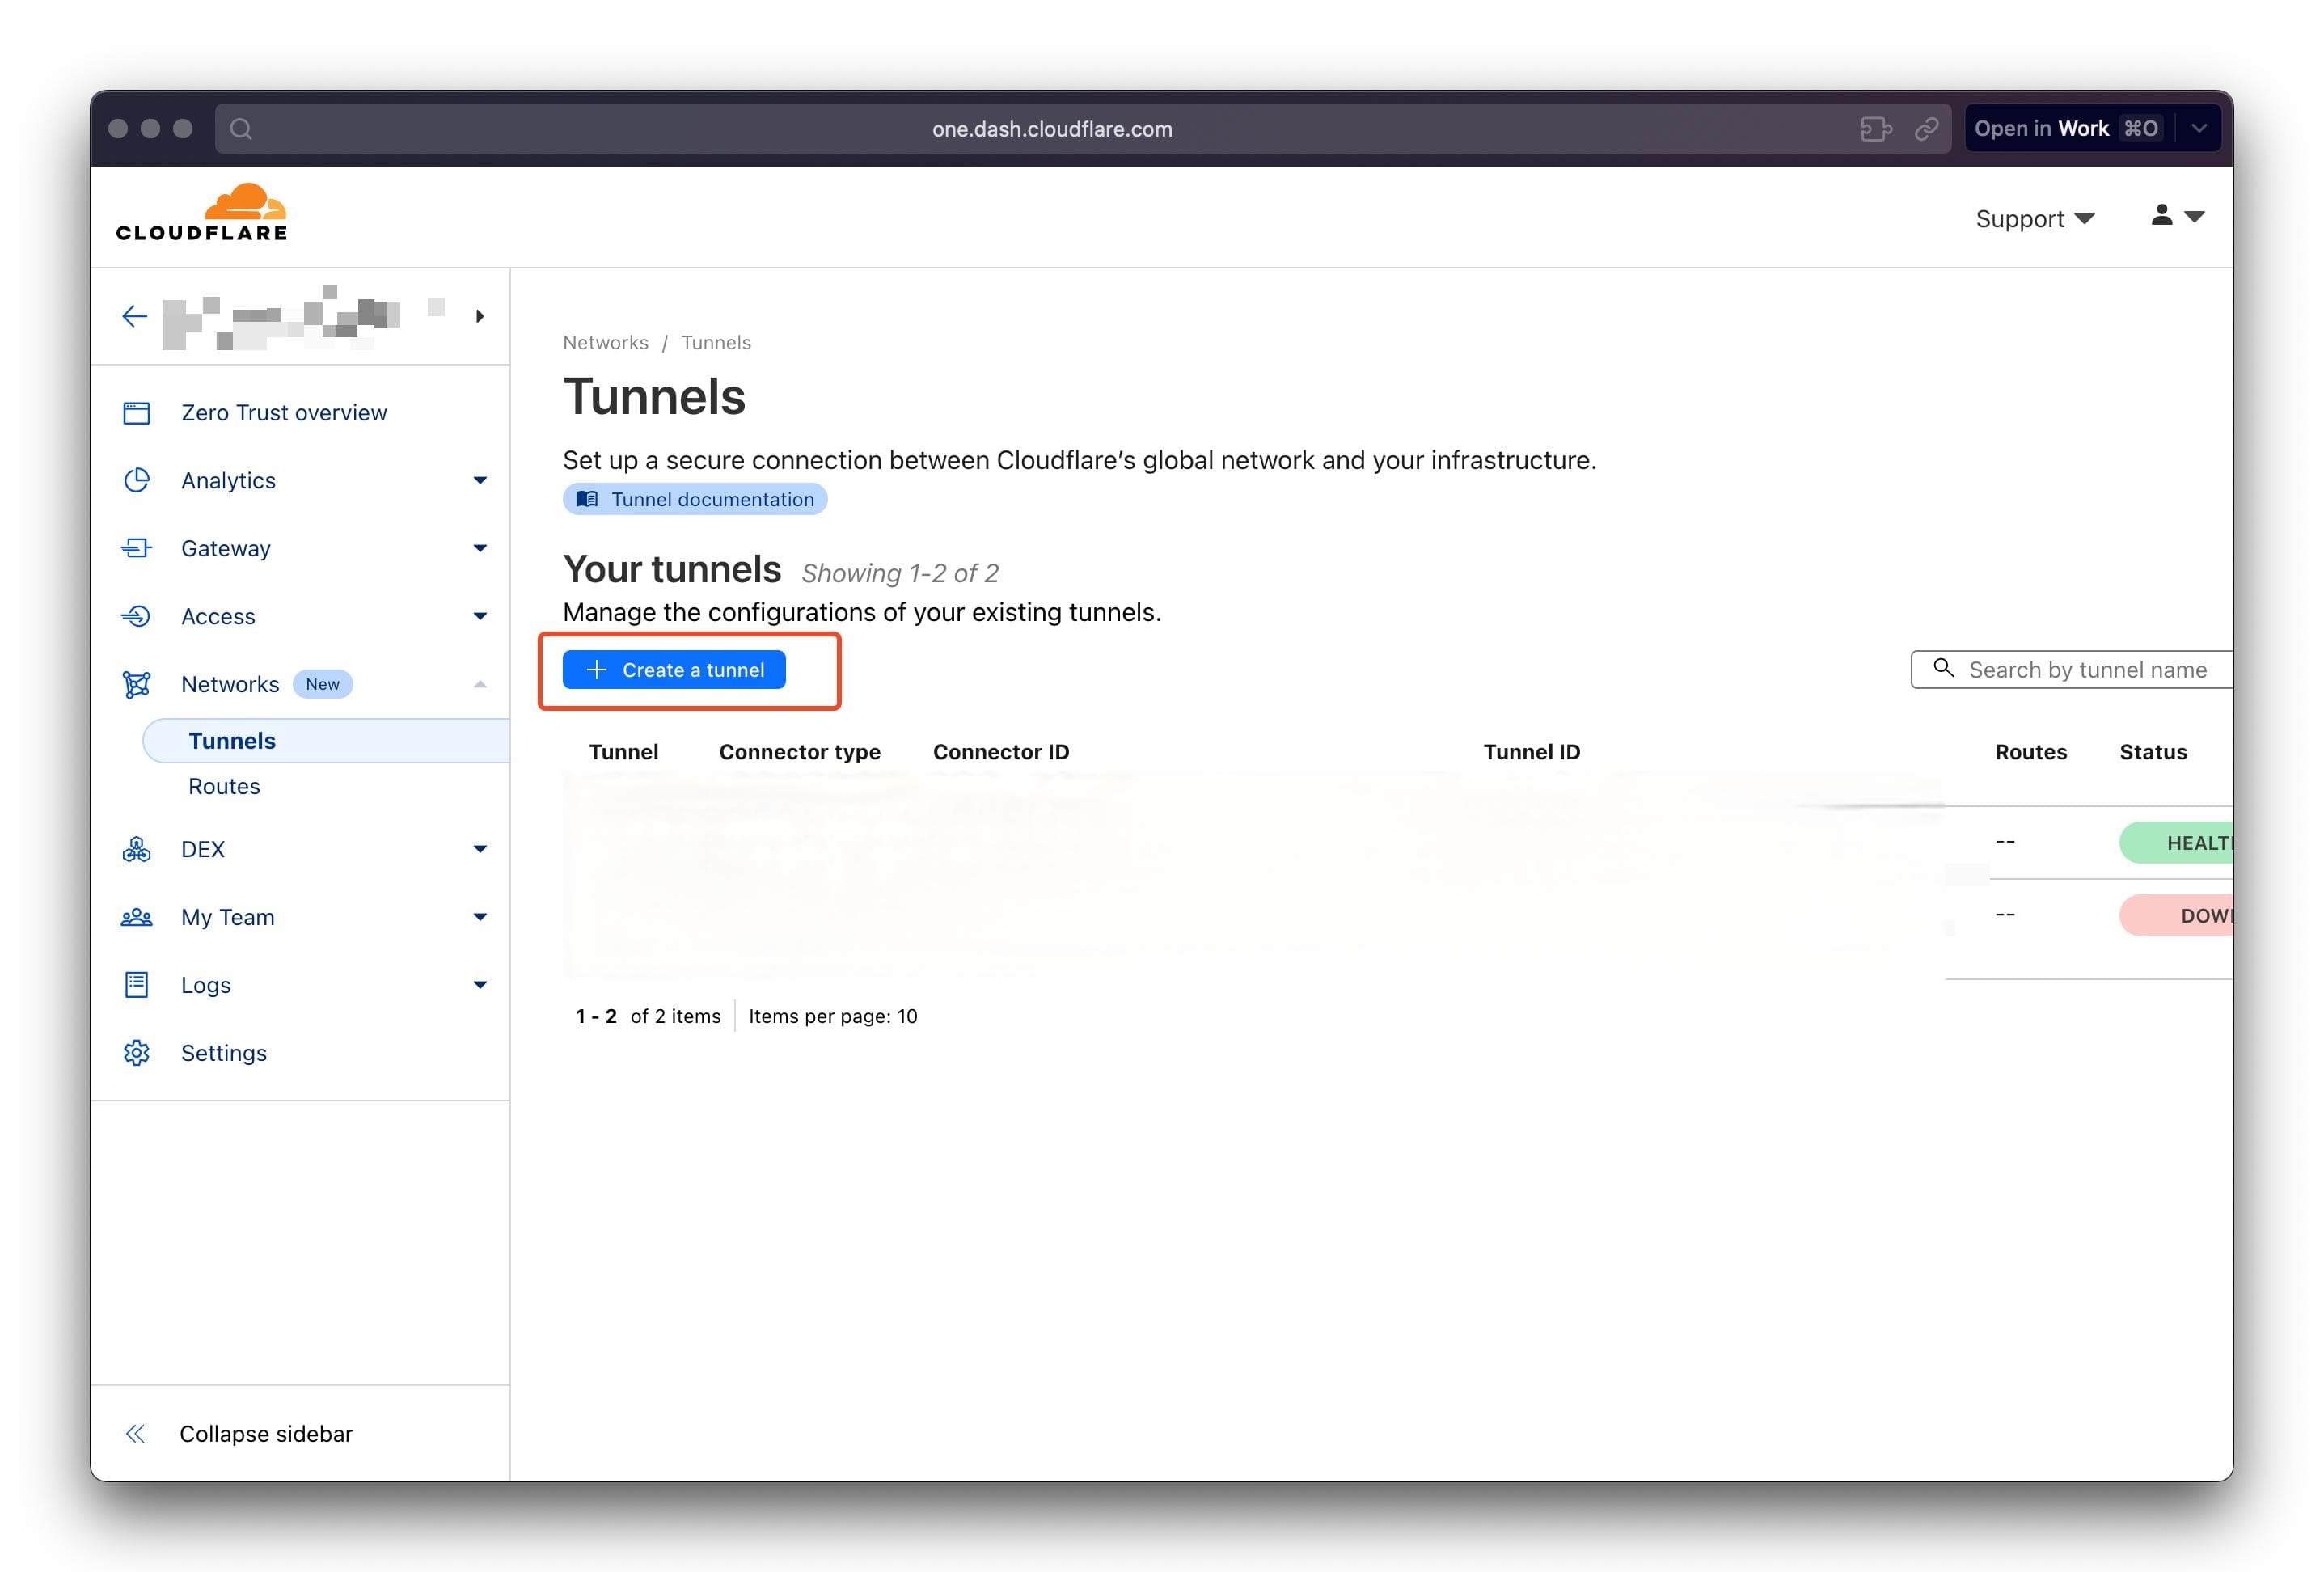Screen dimensions: 2324x1572
Task: Click the Networks icon in the sidebar
Action: tap(137, 685)
